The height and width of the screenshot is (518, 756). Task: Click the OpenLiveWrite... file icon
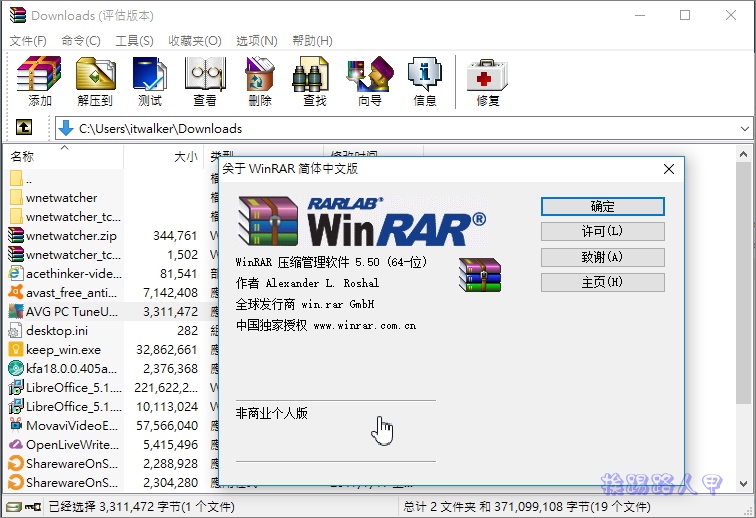coord(16,444)
